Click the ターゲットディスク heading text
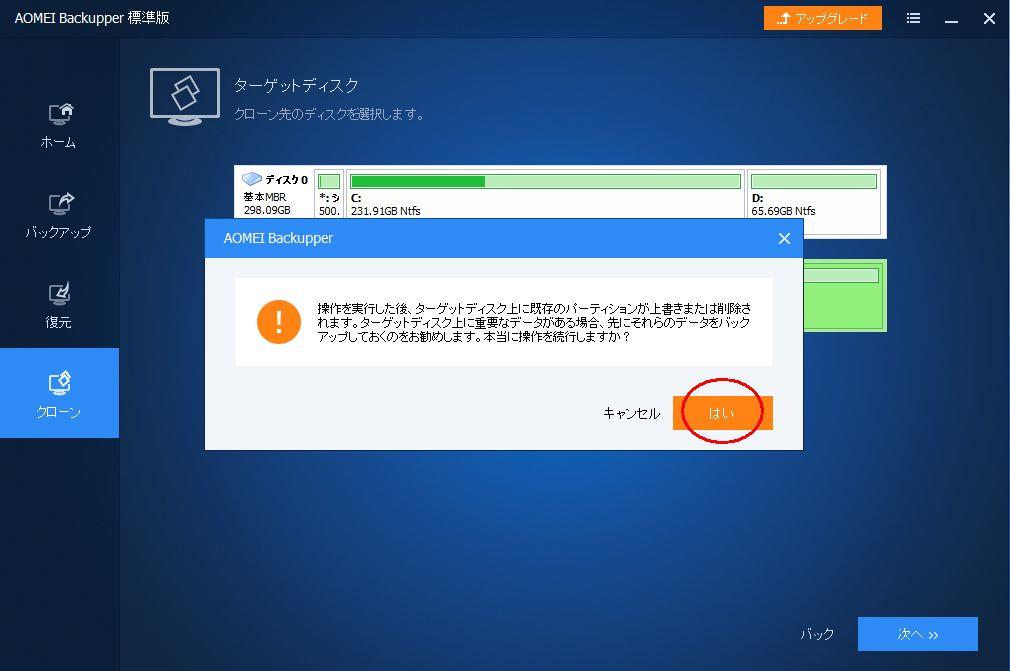The image size is (1010, 671). coord(296,85)
